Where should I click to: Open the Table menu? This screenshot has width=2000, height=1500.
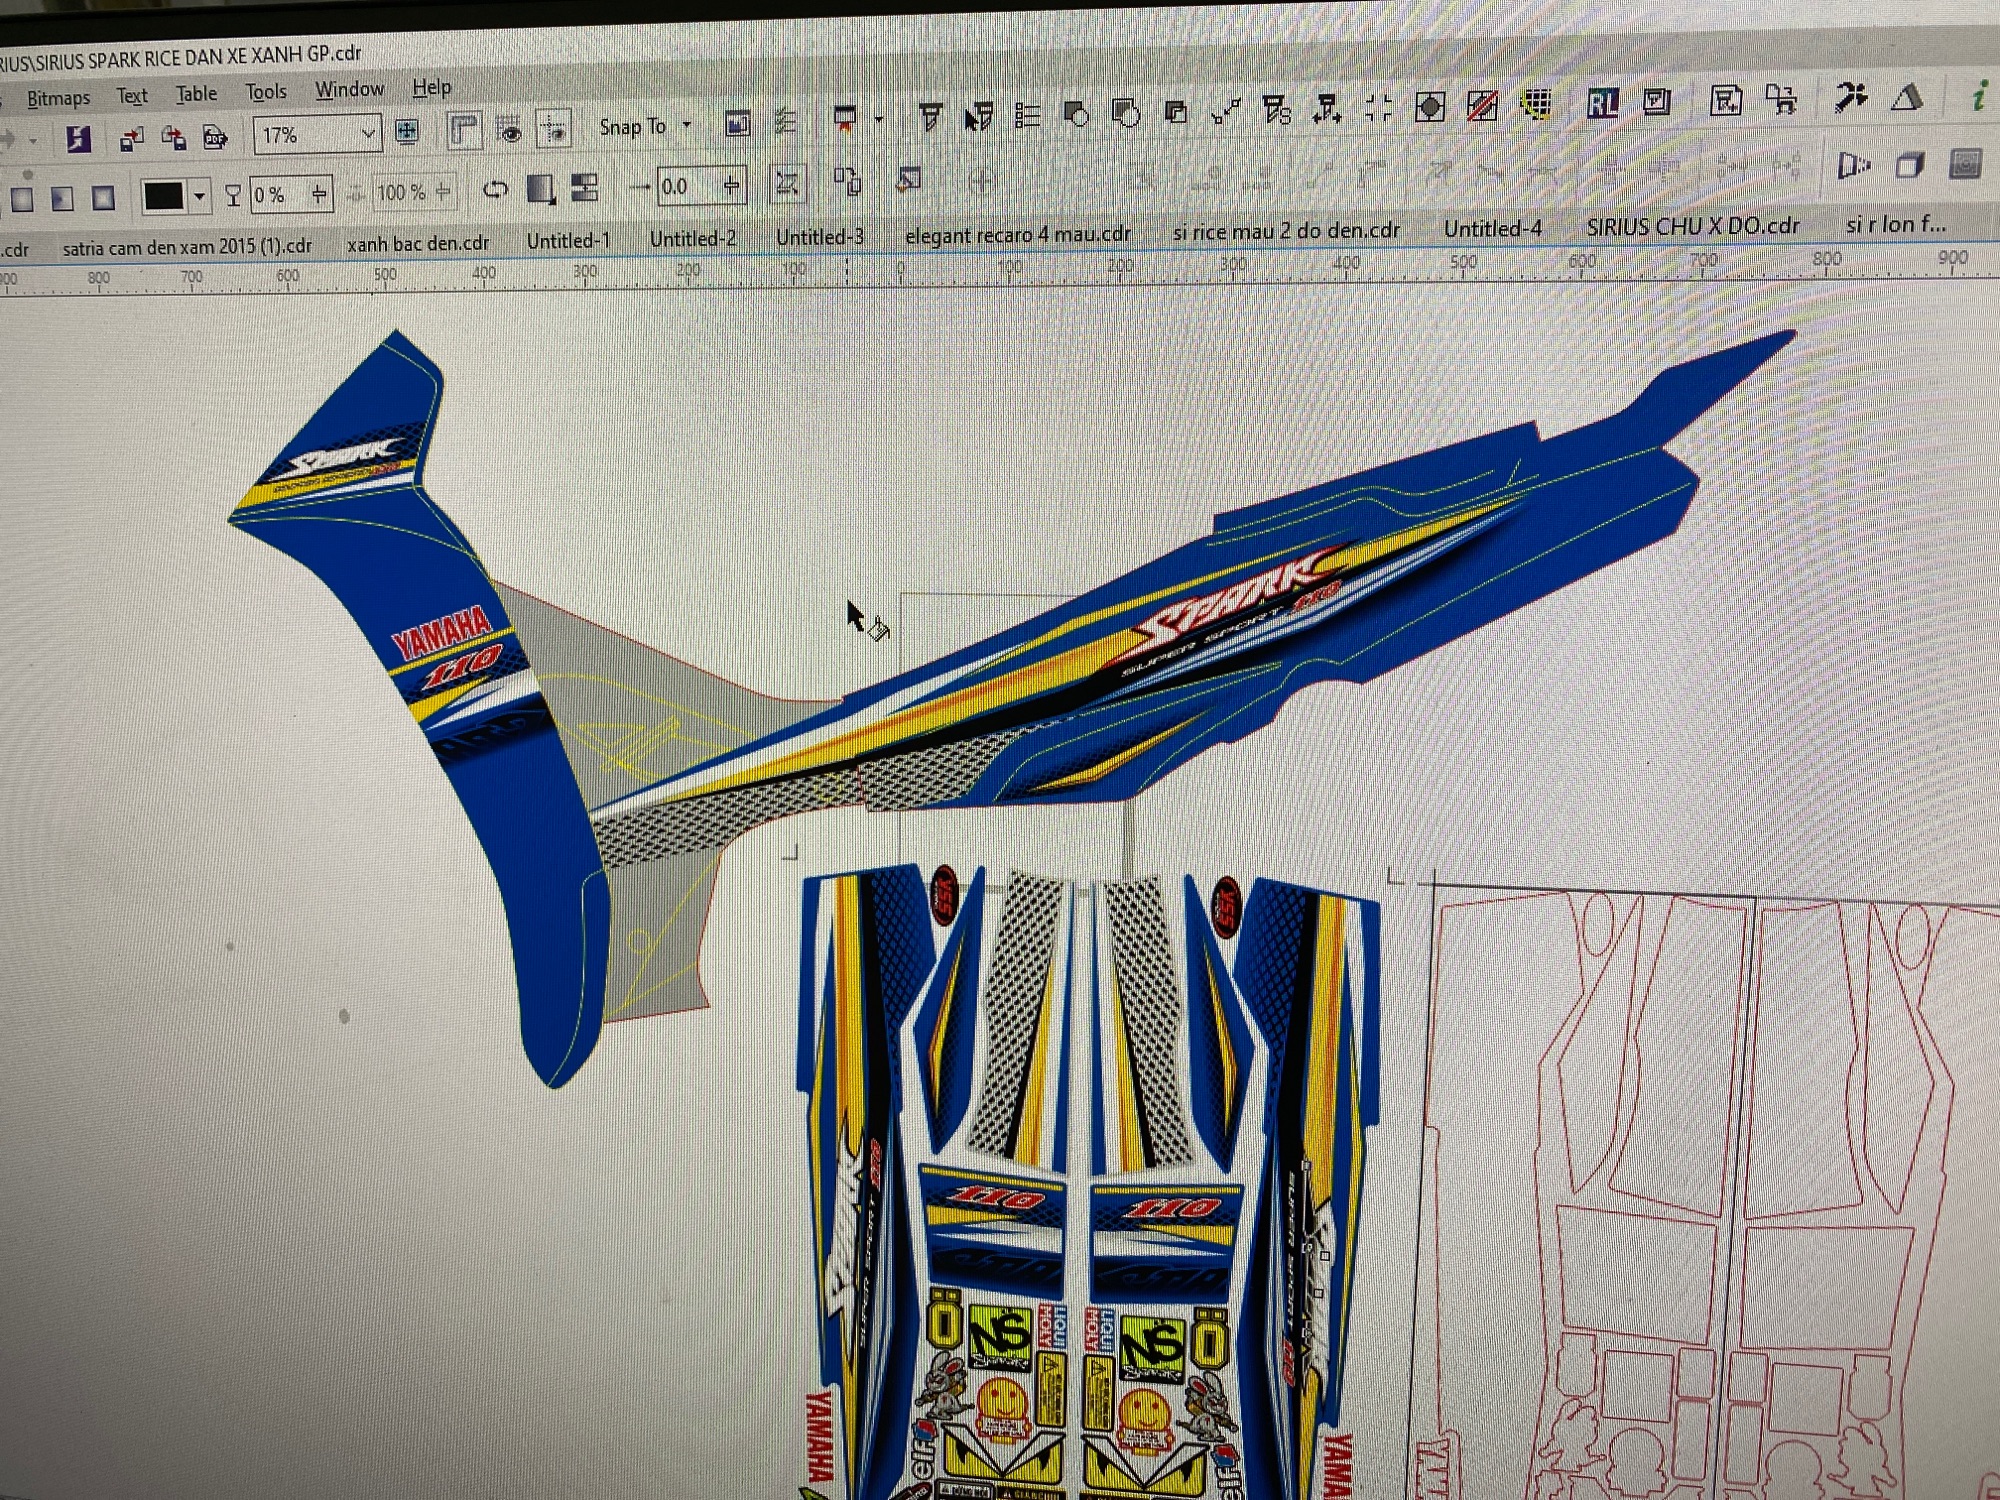(x=196, y=94)
